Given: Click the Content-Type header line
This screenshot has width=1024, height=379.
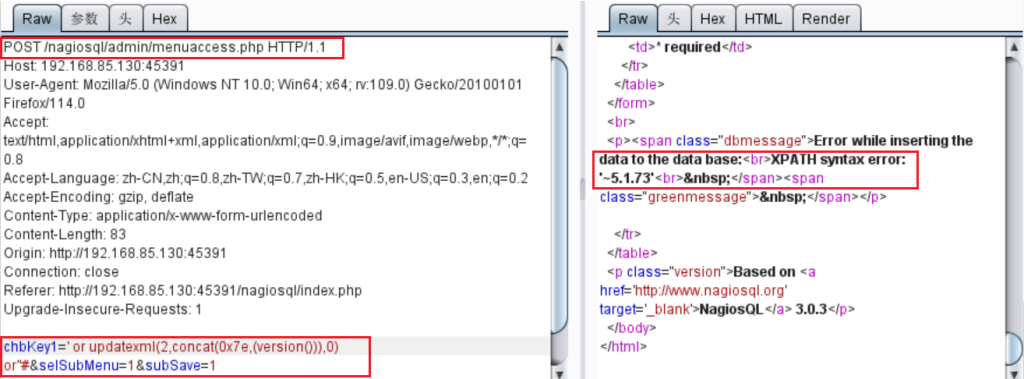Looking at the screenshot, I should pos(163,216).
